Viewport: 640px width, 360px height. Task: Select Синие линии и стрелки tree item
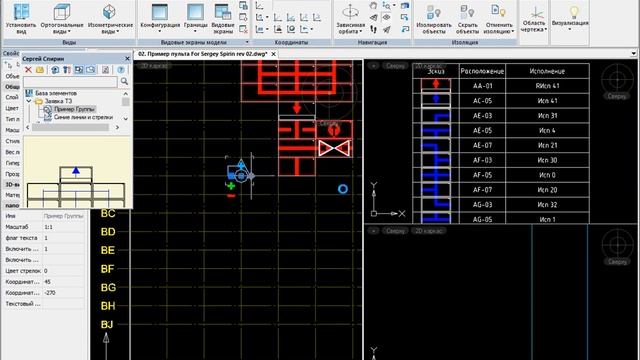[x=83, y=117]
